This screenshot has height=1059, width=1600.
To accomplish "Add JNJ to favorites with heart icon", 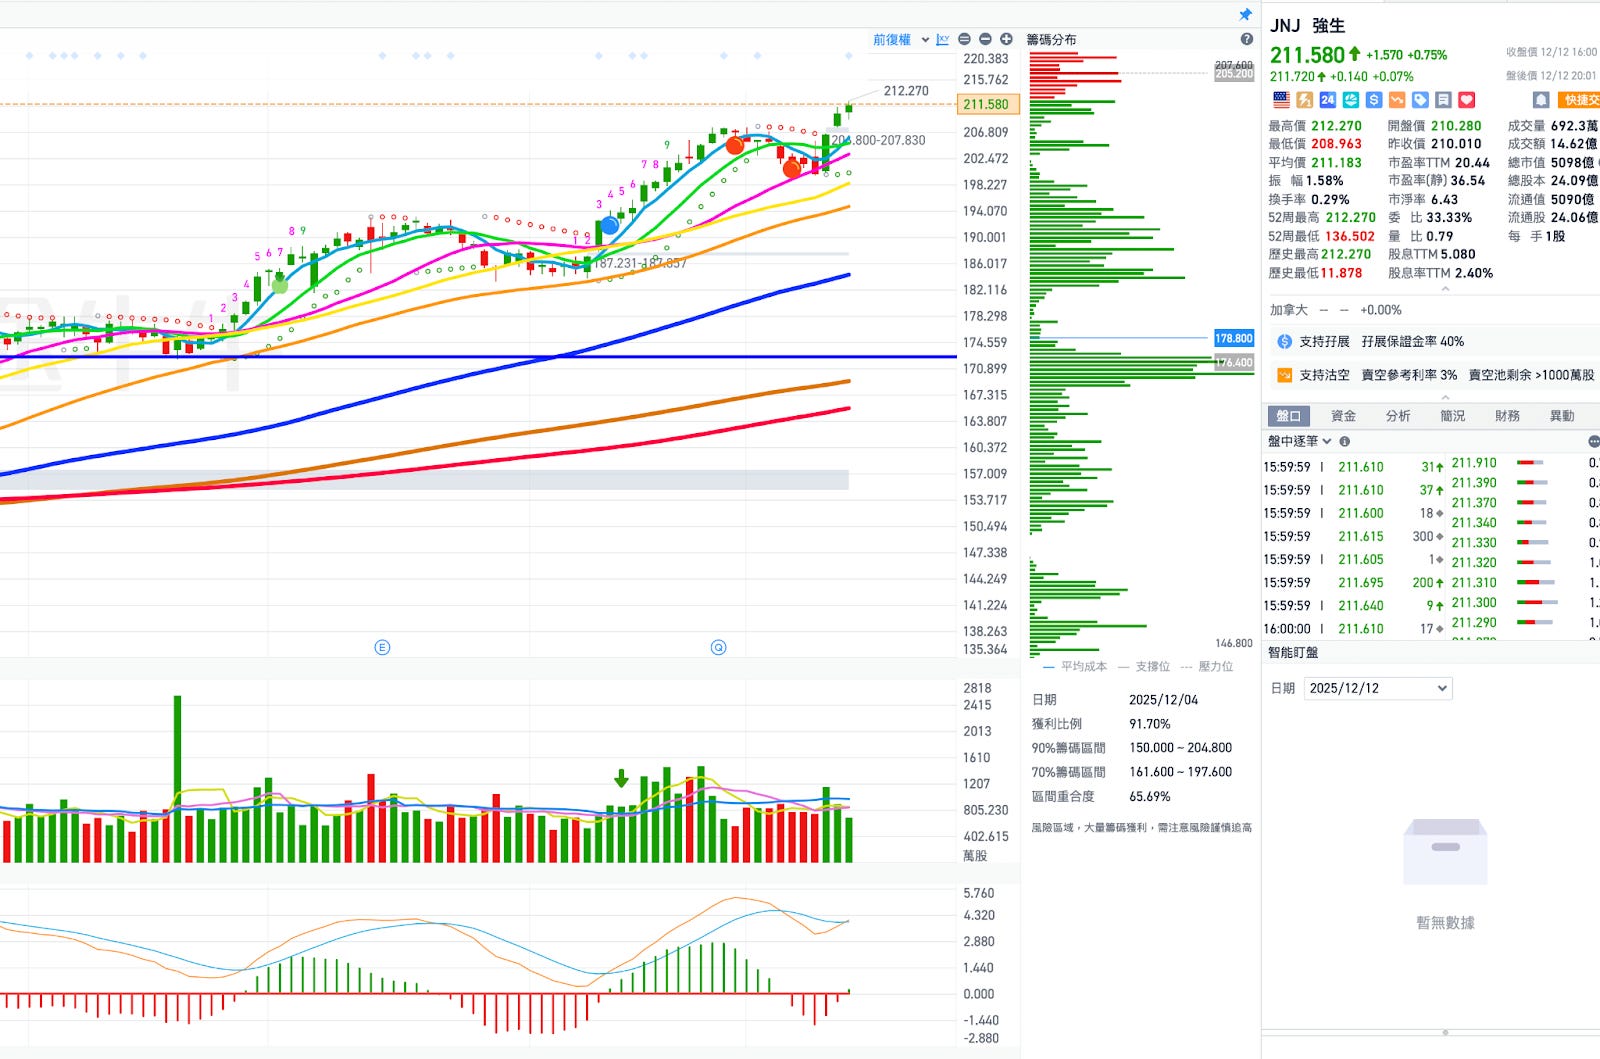I will 1466,100.
